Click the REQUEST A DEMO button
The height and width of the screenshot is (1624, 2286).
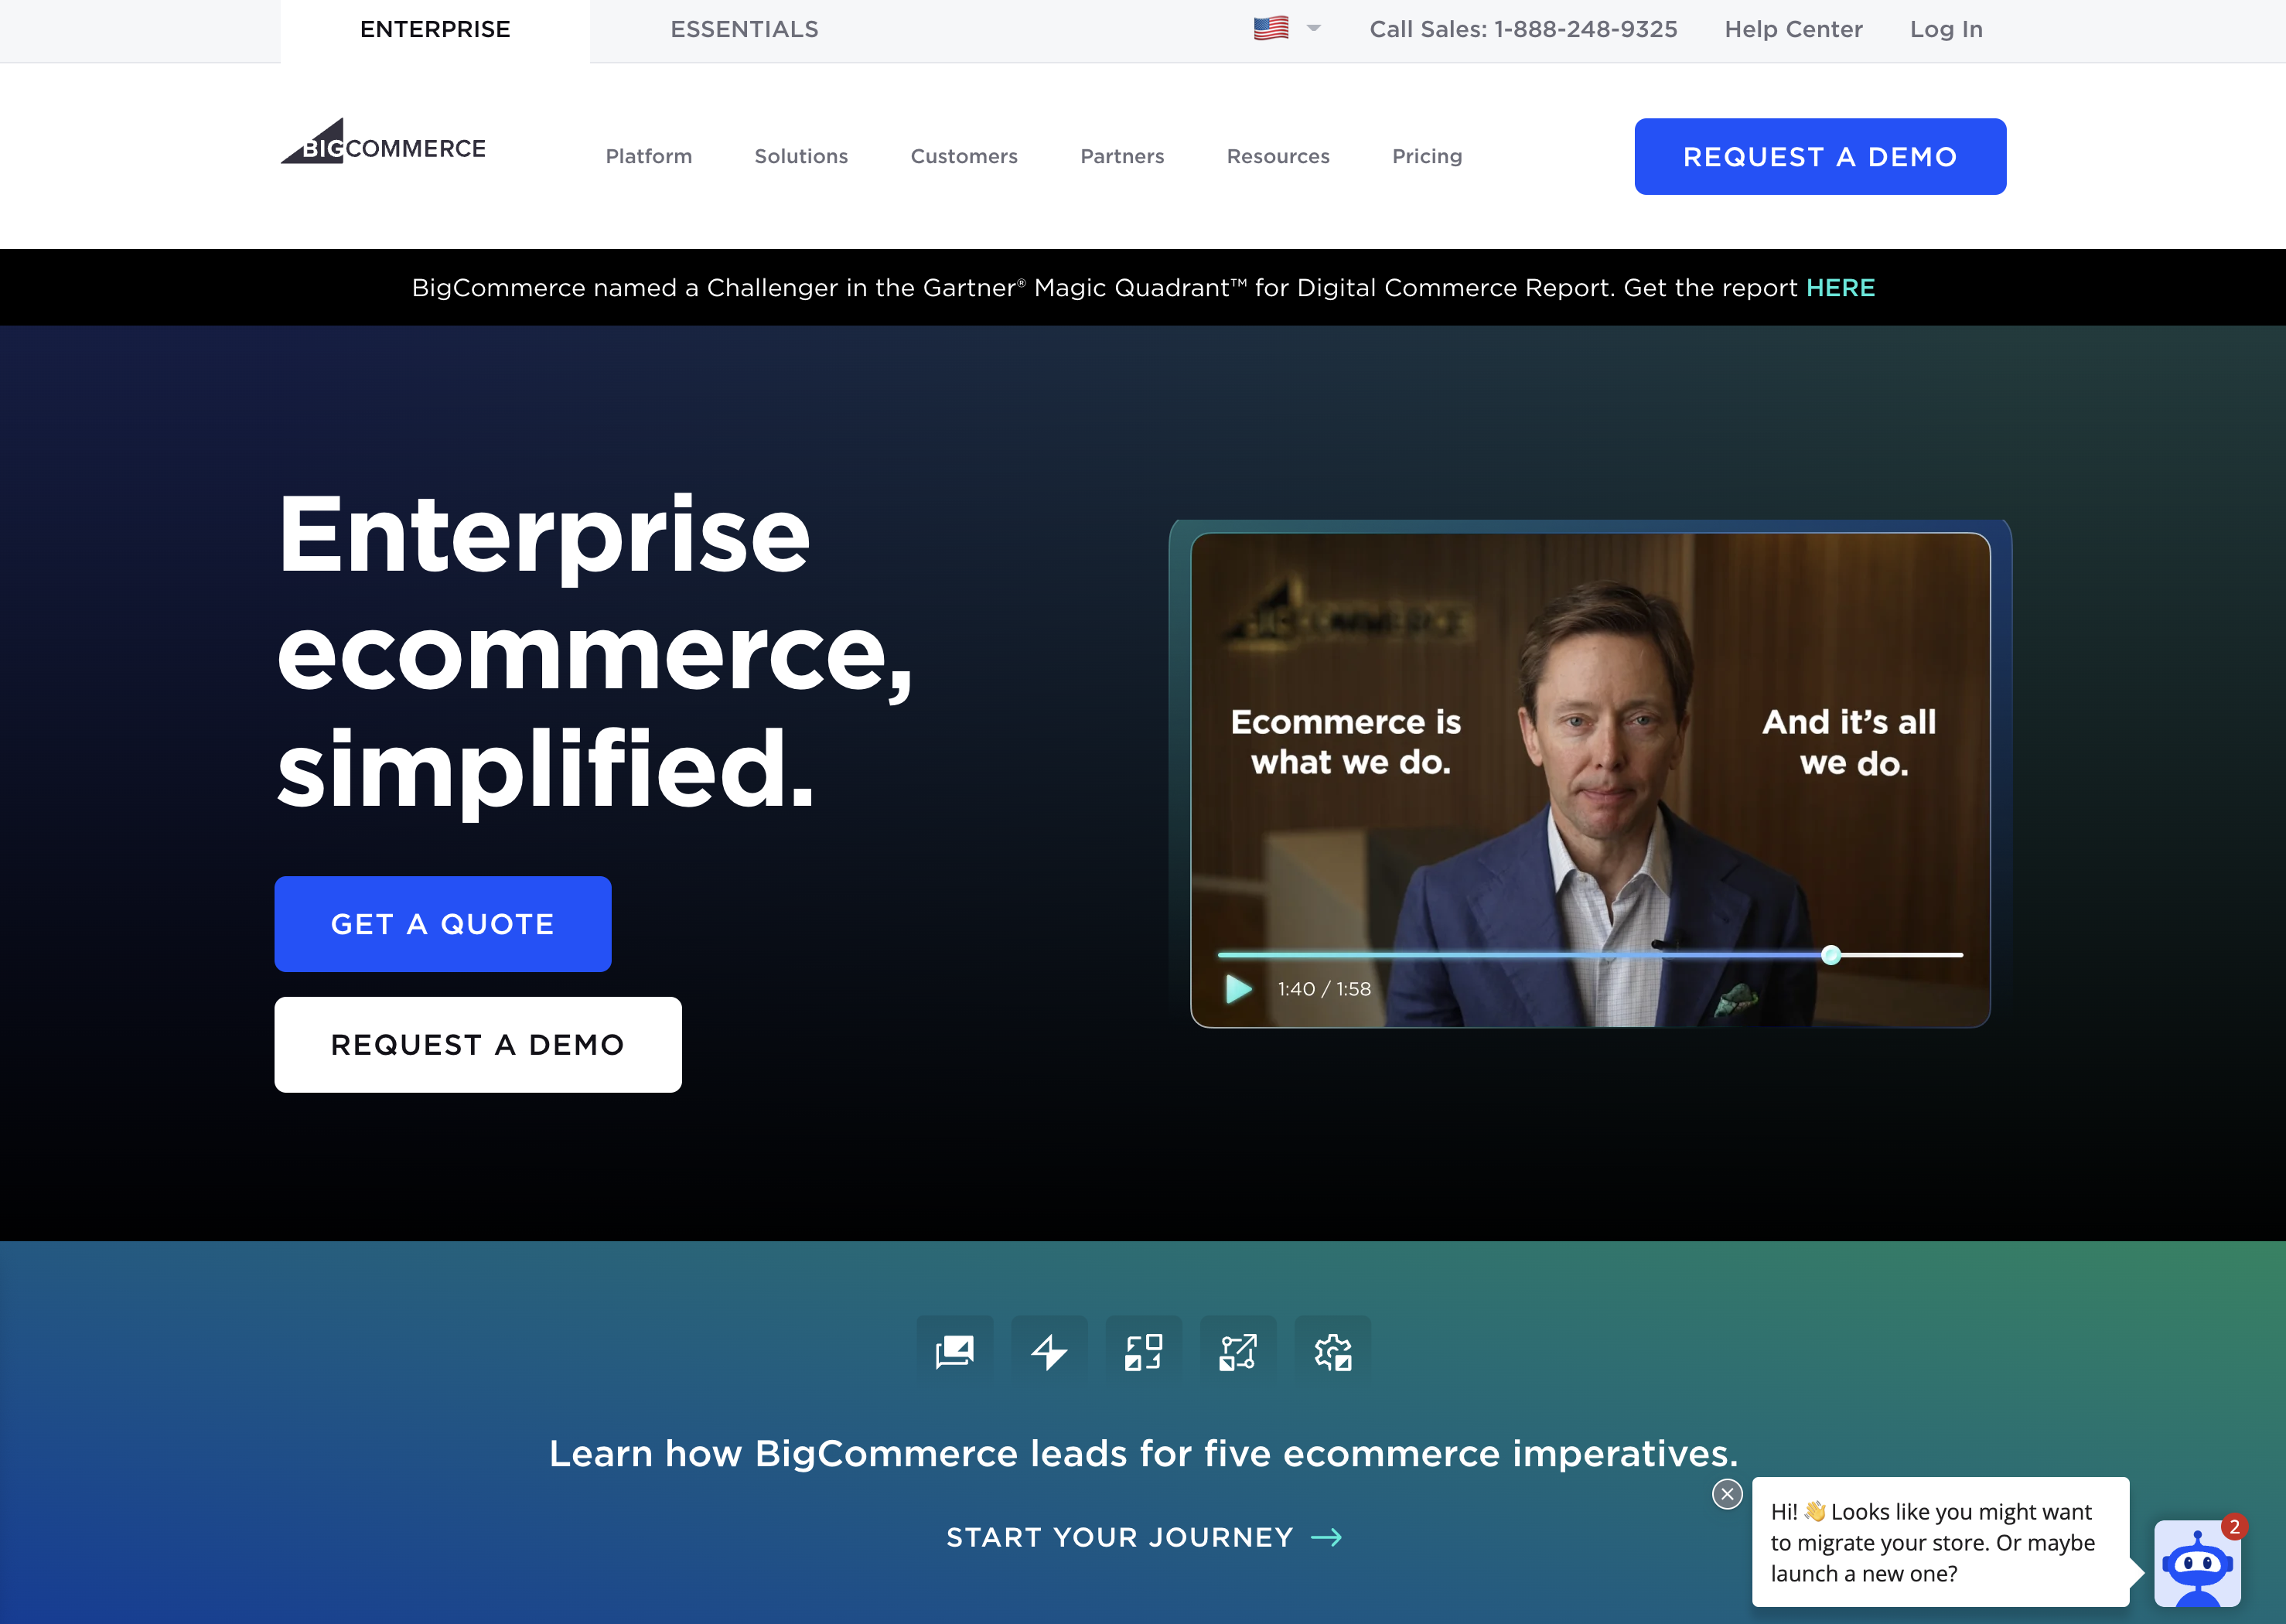point(1819,156)
